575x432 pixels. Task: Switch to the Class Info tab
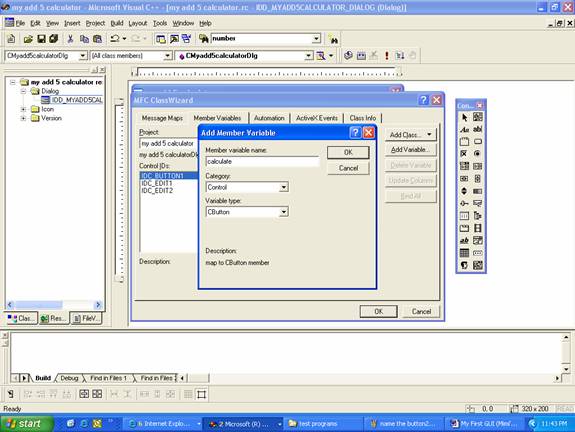tap(363, 118)
